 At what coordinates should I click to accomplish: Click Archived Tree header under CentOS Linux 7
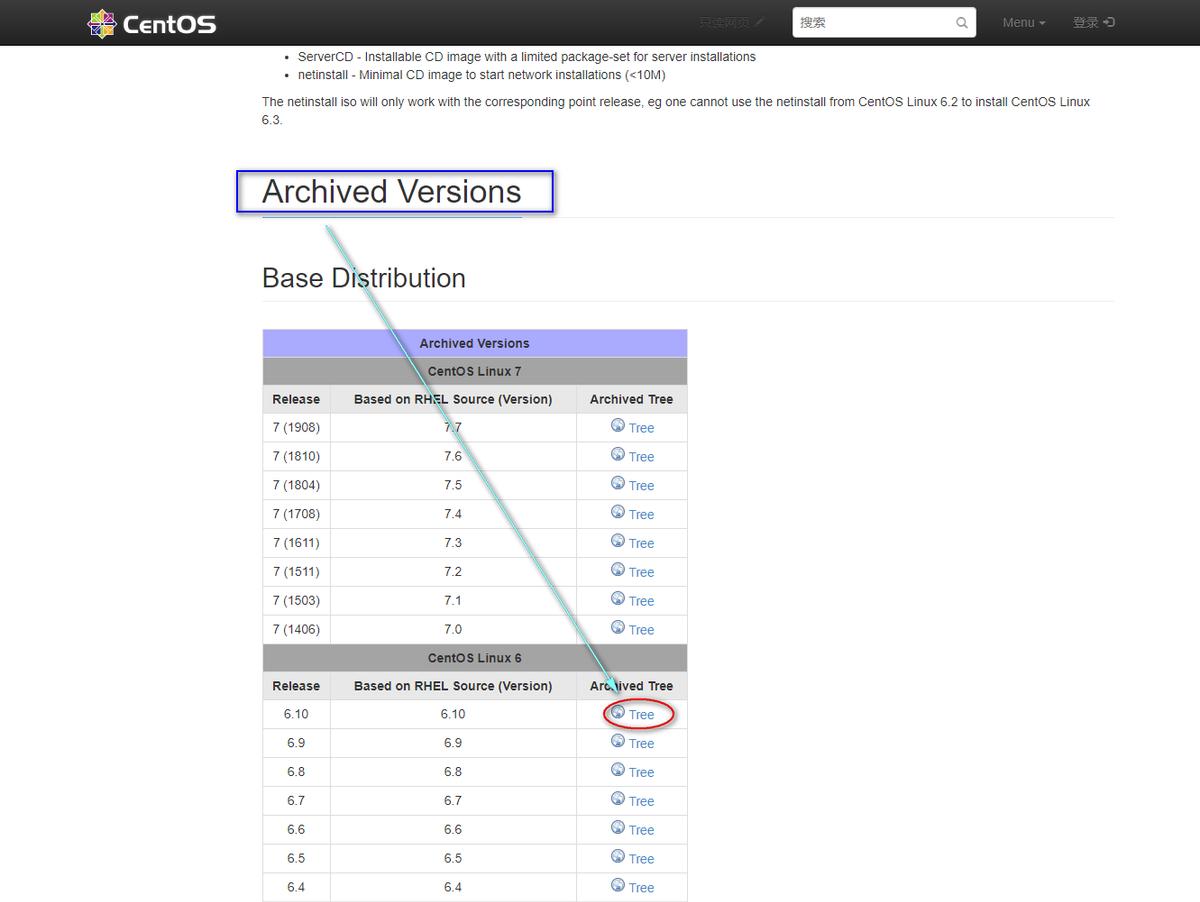(x=631, y=399)
